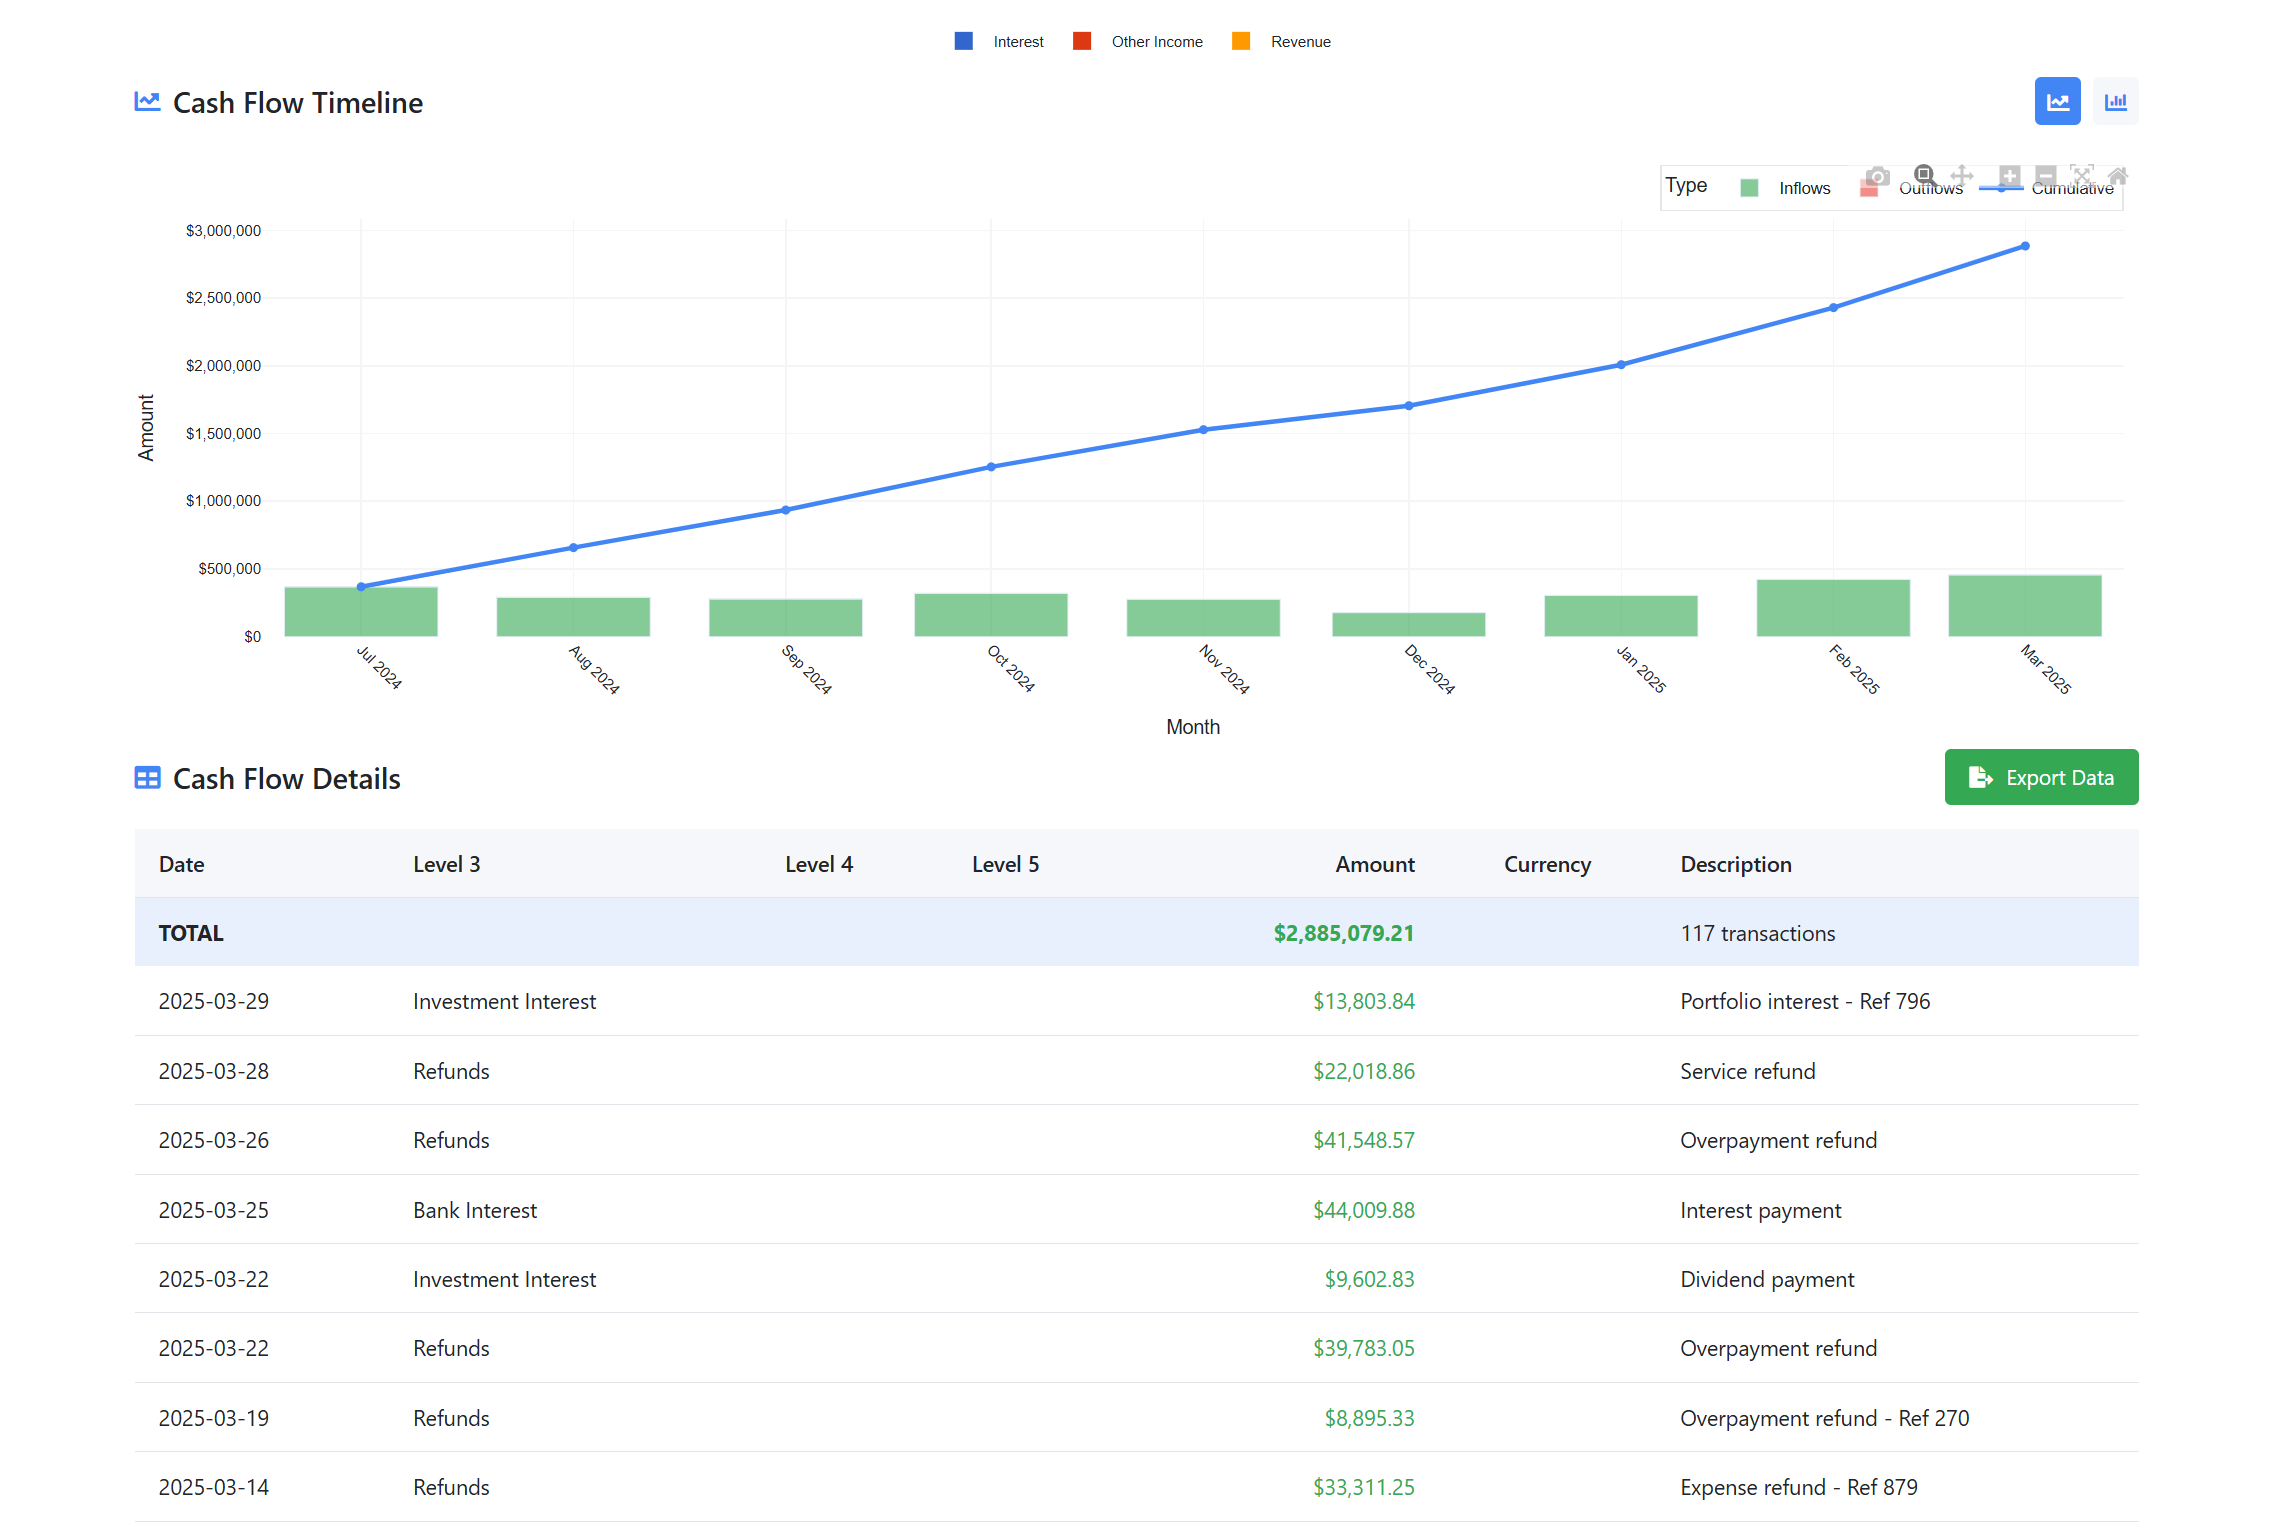Viewport: 2283px width, 1535px height.
Task: Switch to line chart view button
Action: tap(2057, 101)
